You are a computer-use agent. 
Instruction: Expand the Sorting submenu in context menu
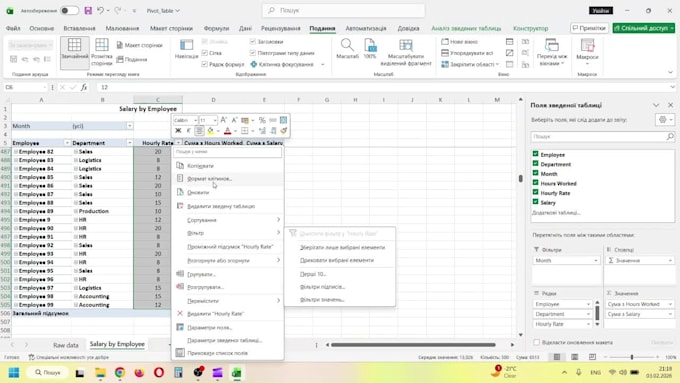point(228,220)
